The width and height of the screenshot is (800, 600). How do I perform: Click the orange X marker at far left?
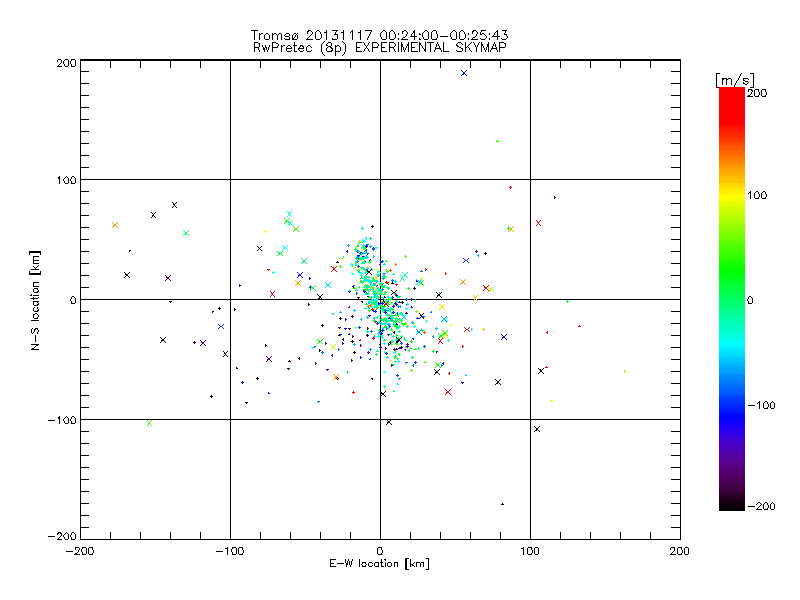[115, 225]
